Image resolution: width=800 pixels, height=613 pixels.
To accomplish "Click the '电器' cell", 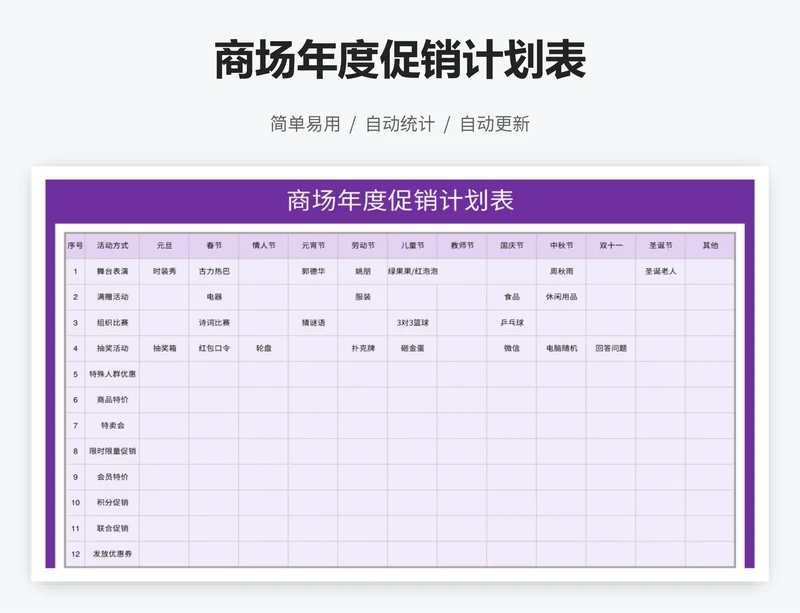I will (x=214, y=297).
